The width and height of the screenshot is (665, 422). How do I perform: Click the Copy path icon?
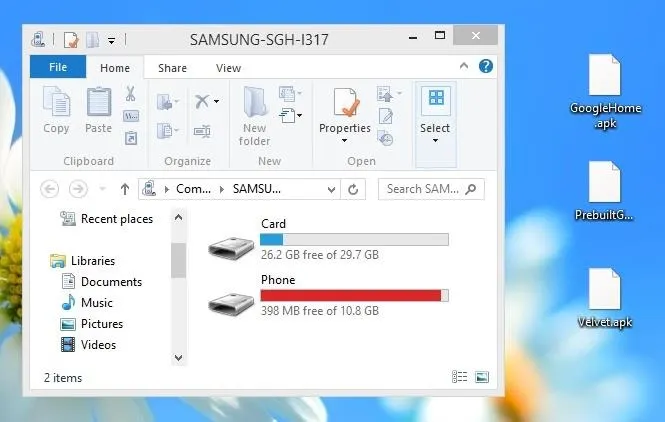click(x=131, y=116)
